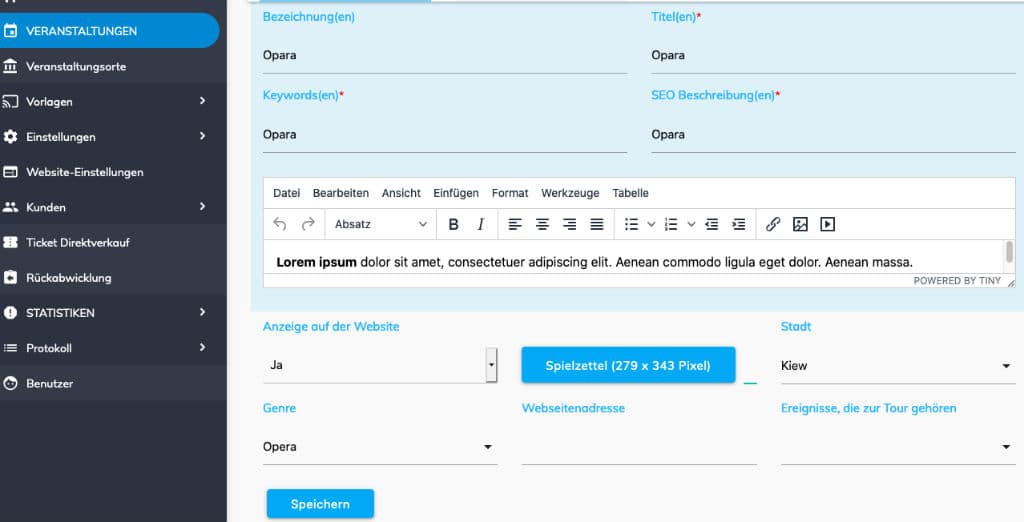Open Rückabwicklung in sidebar
Image resolution: width=1024 pixels, height=522 pixels.
(x=113, y=278)
